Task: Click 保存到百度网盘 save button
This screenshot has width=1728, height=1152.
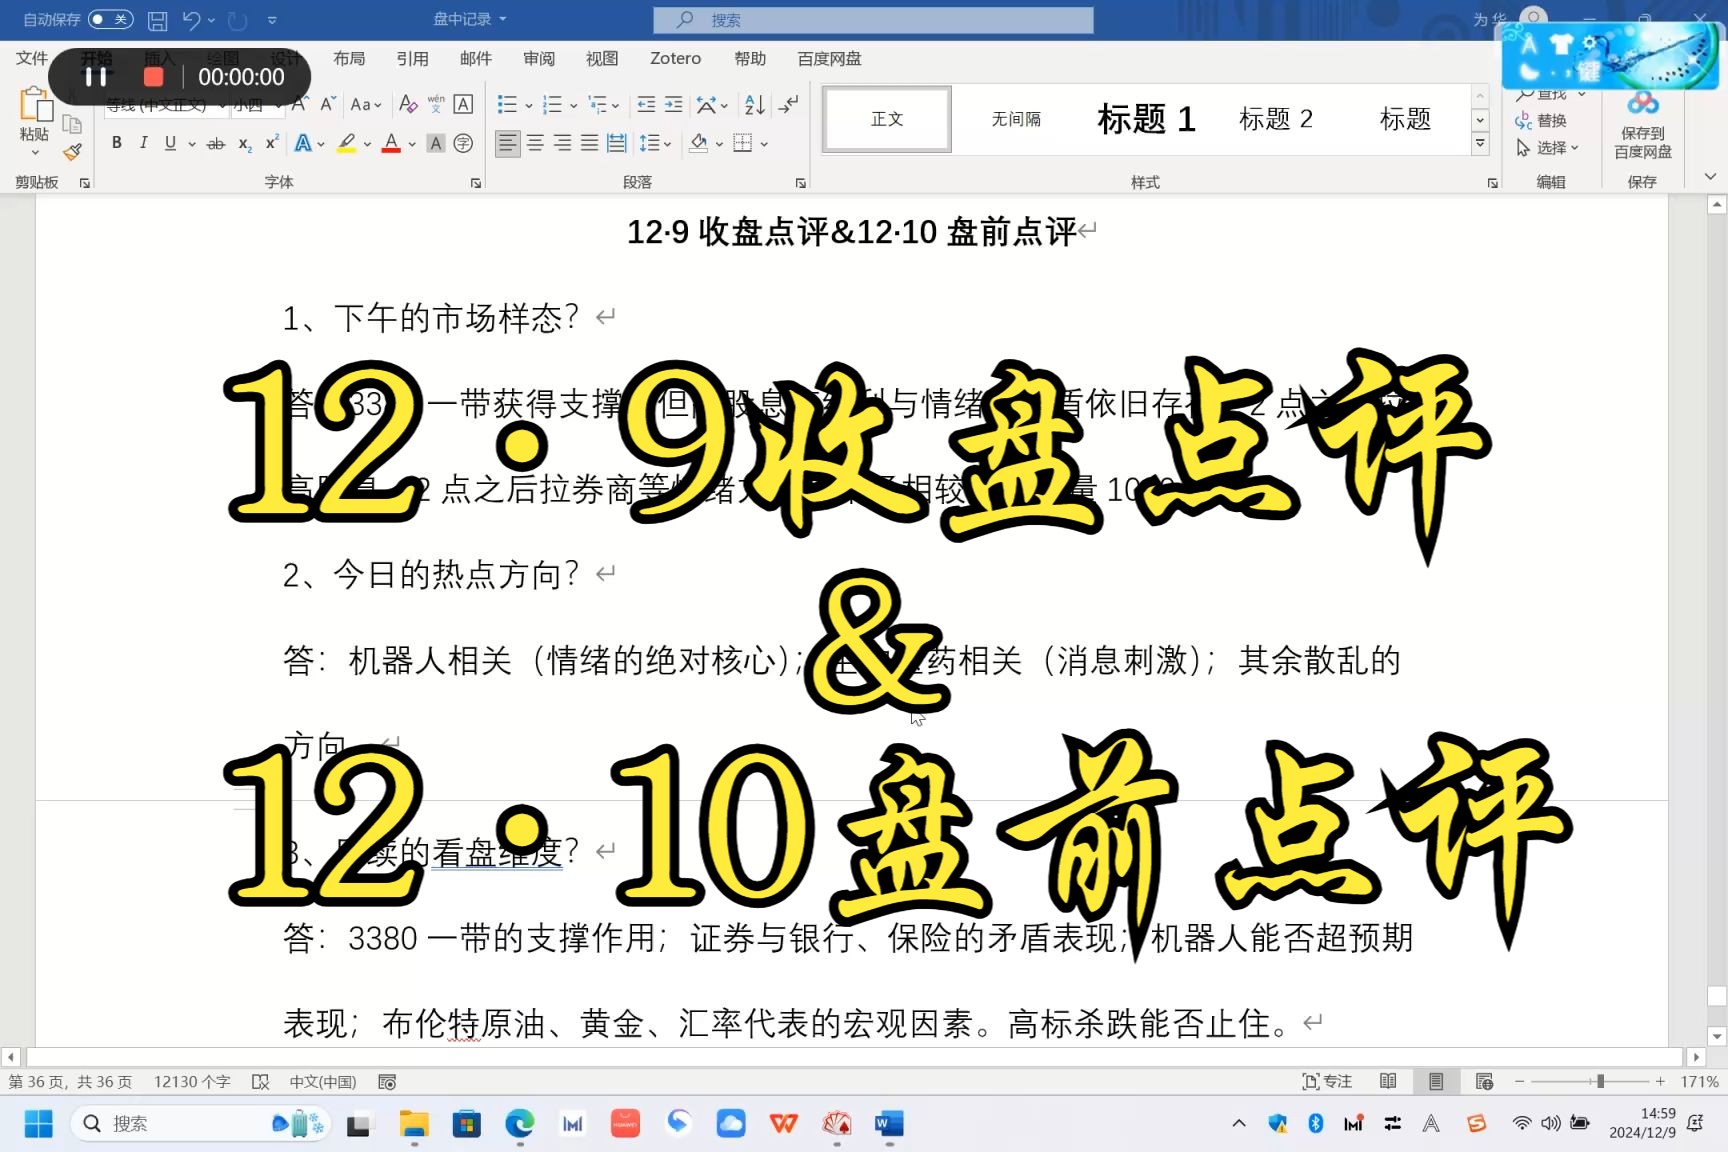Action: coord(1642,128)
